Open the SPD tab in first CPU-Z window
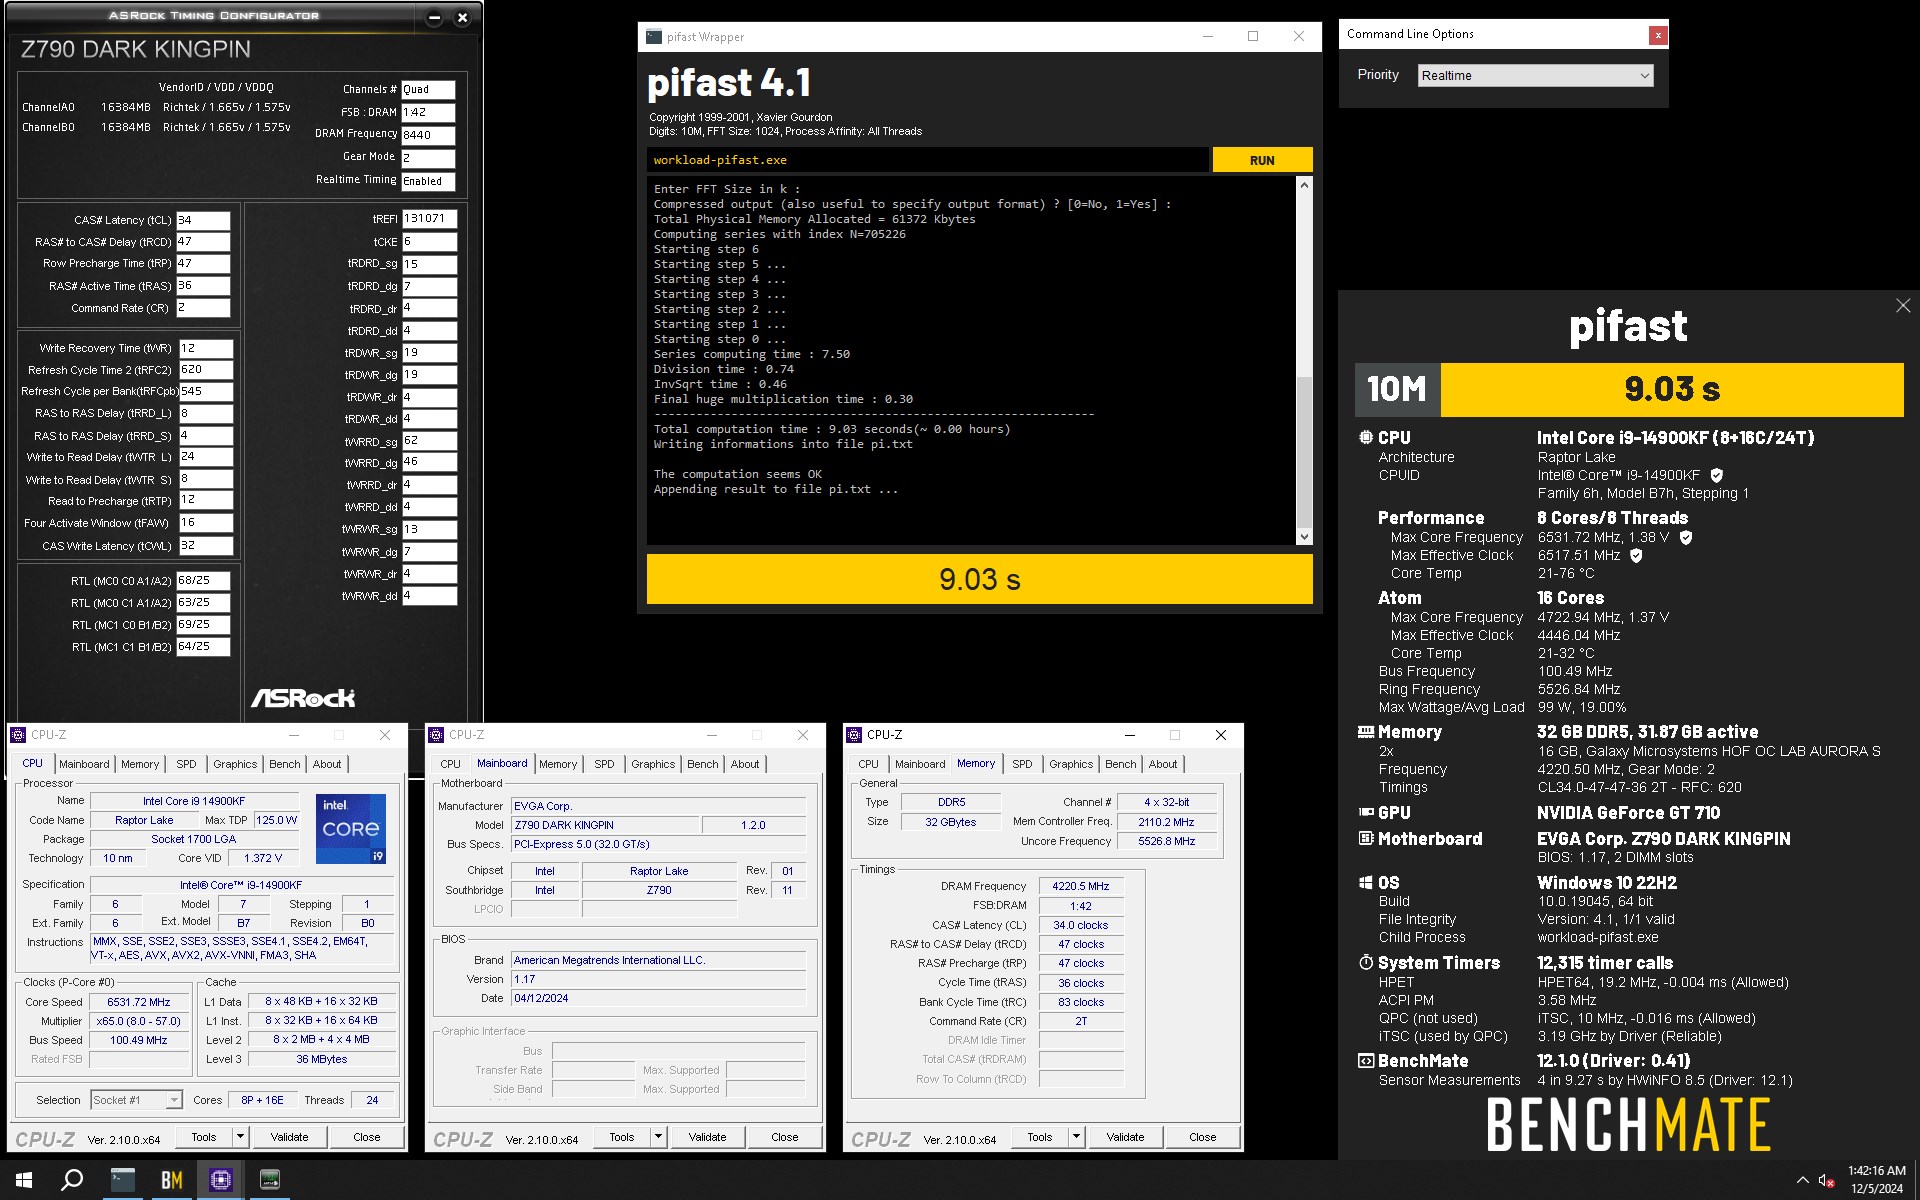This screenshot has width=1920, height=1200. click(186, 764)
